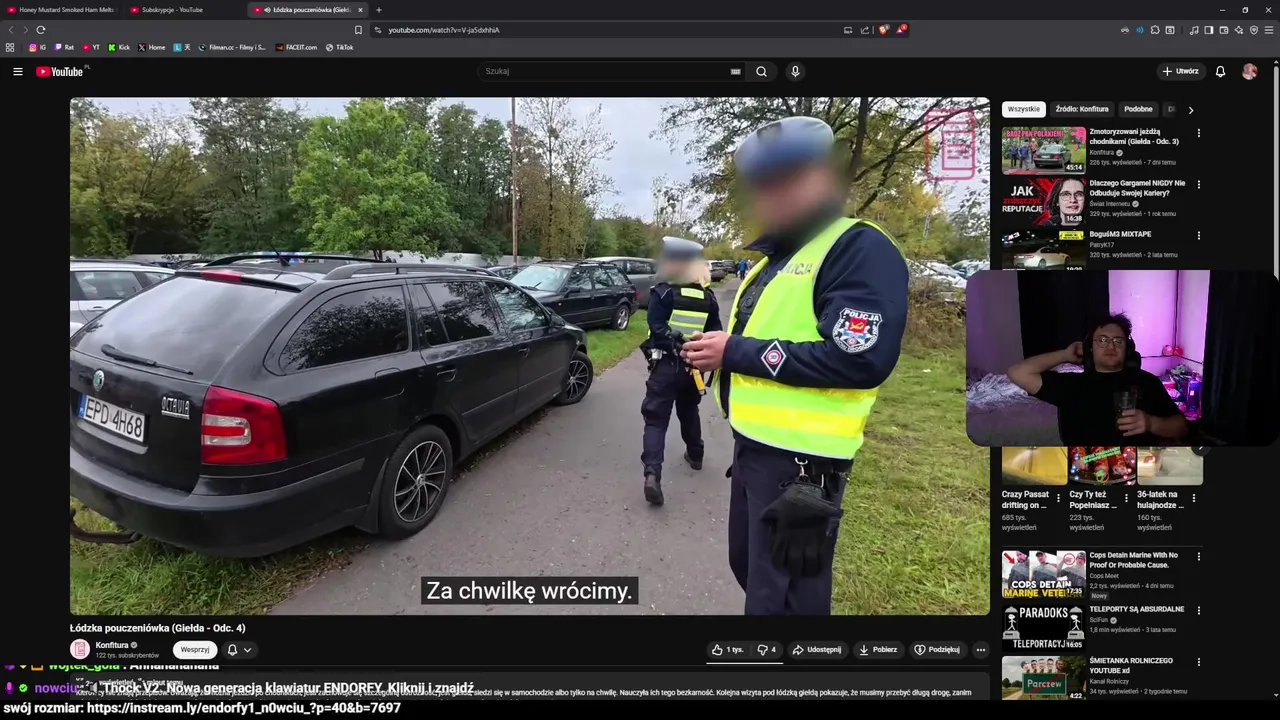Start voice search with microphone icon
The height and width of the screenshot is (720, 1280).
tap(795, 71)
